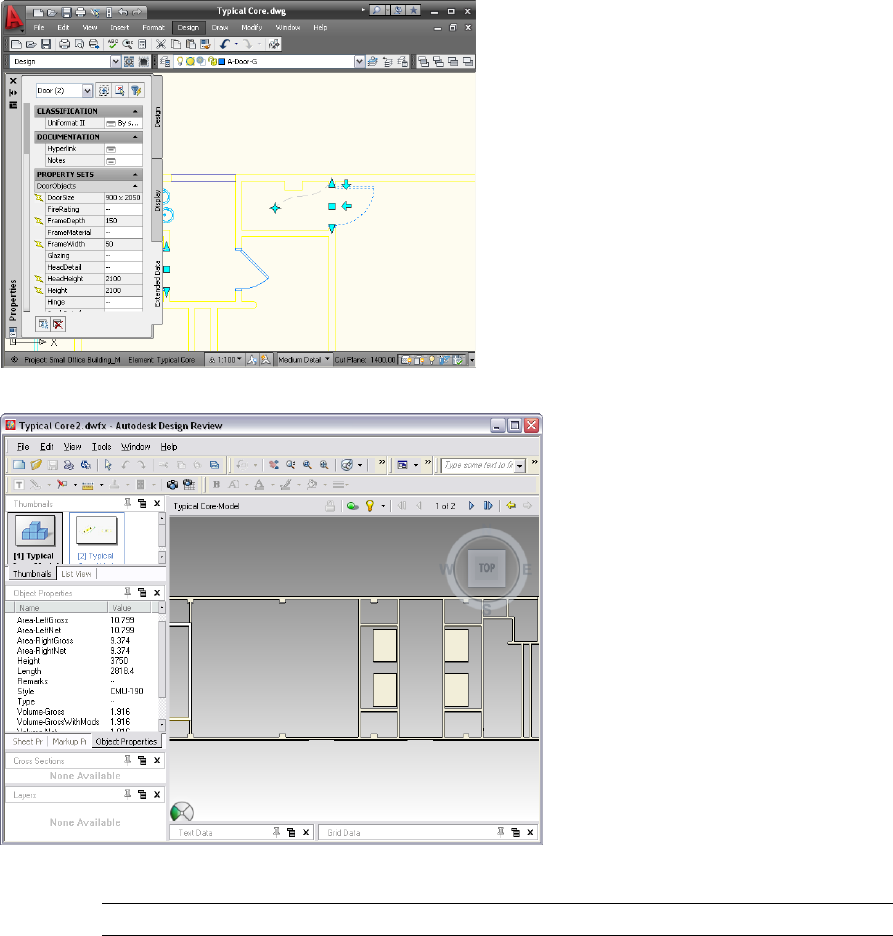Click Favorites star icon in AutoCAD title bar
The width and height of the screenshot is (893, 936).
click(414, 11)
